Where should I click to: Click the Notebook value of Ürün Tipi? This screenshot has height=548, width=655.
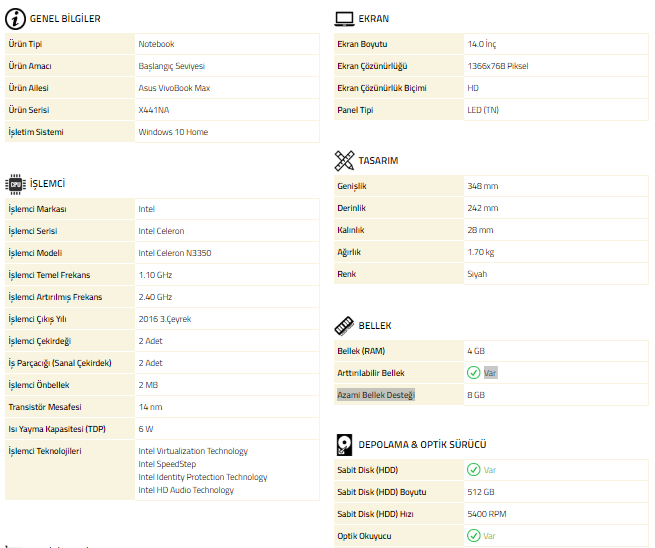click(x=156, y=44)
